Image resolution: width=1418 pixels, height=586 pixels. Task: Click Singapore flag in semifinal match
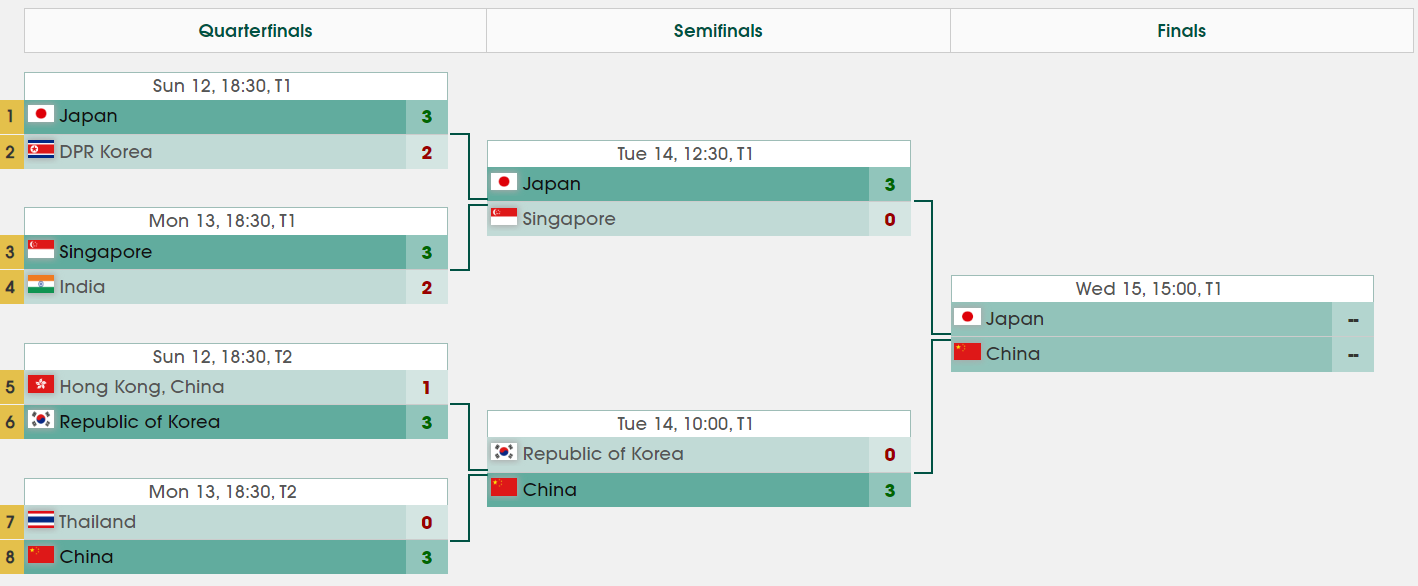coord(504,219)
